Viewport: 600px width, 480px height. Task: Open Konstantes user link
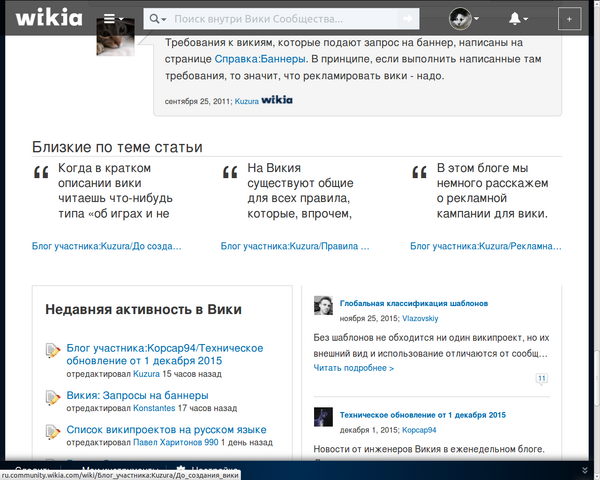click(x=154, y=408)
